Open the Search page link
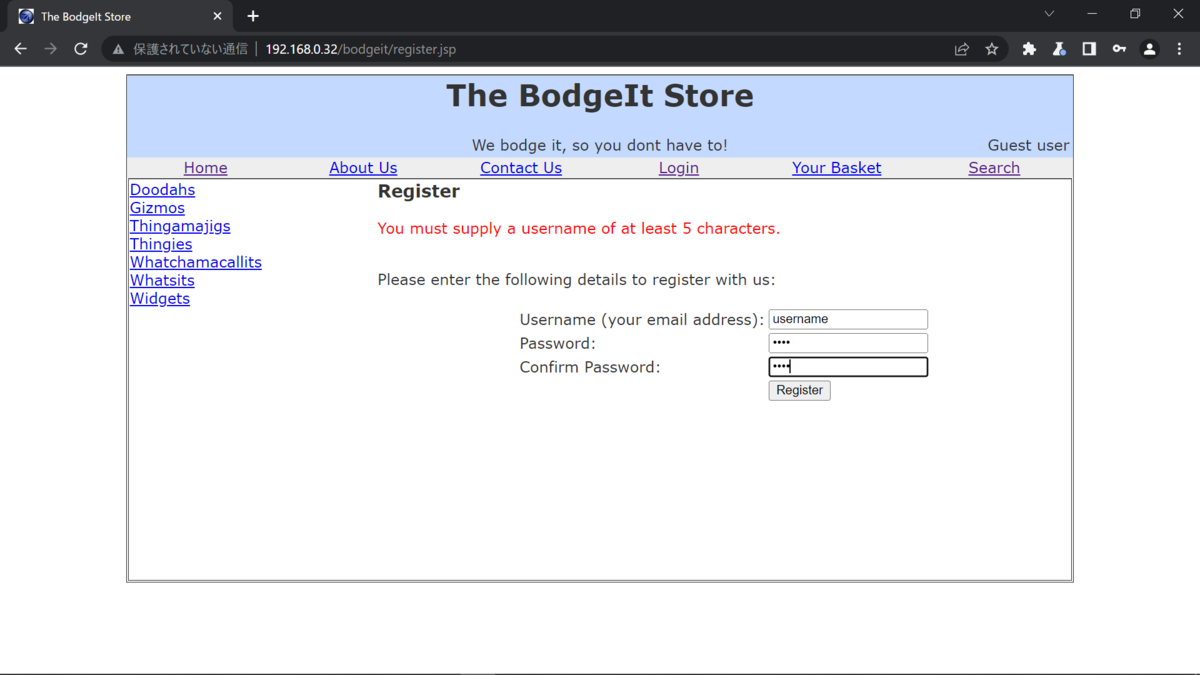 [994, 168]
